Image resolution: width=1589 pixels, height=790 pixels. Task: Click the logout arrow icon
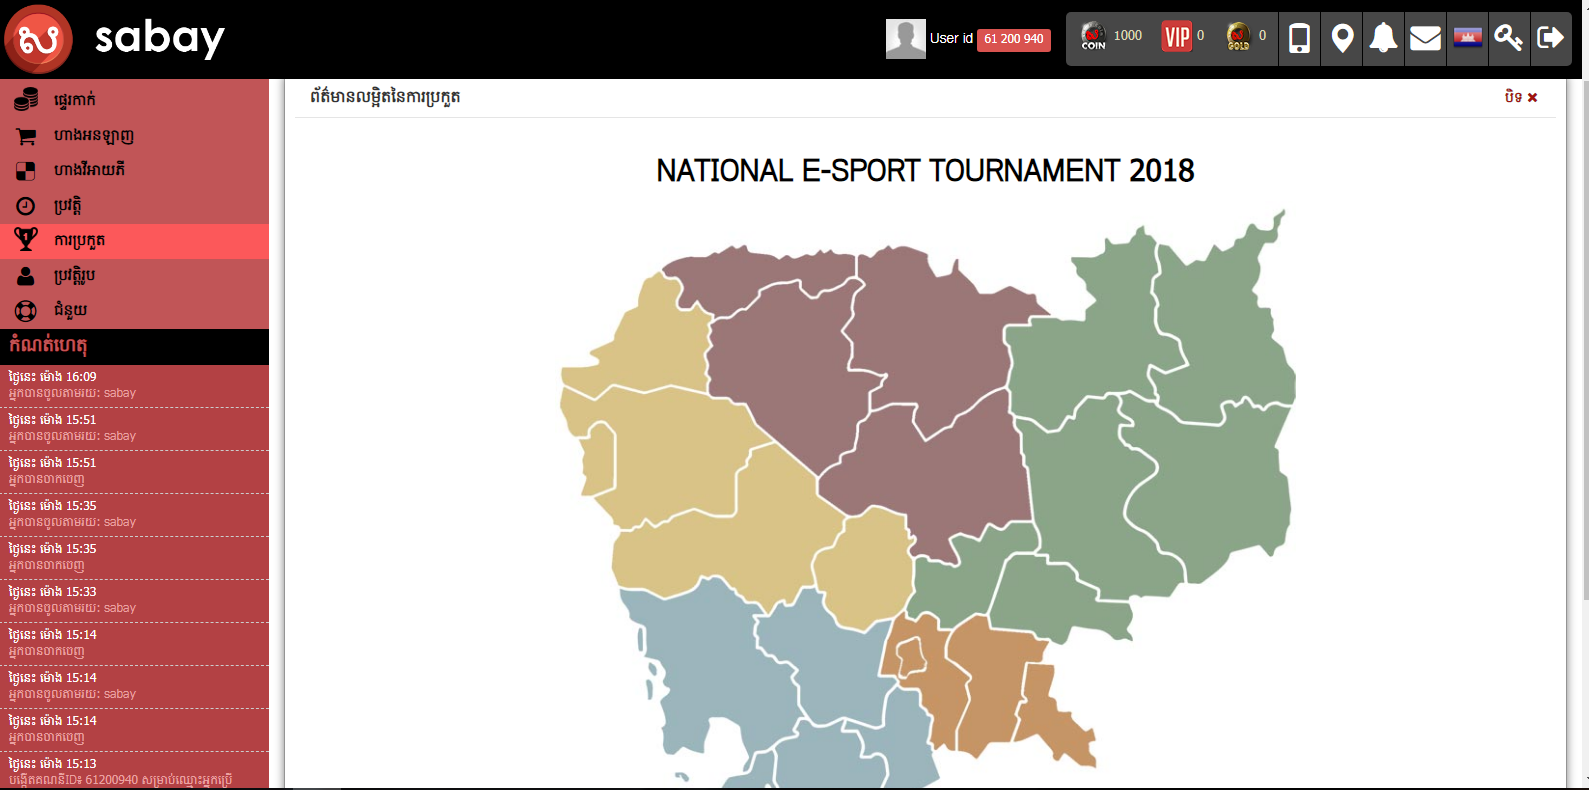tap(1550, 39)
